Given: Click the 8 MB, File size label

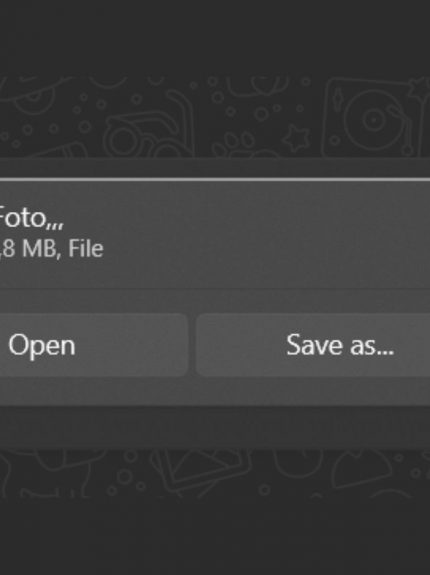Looking at the screenshot, I should click(51, 248).
